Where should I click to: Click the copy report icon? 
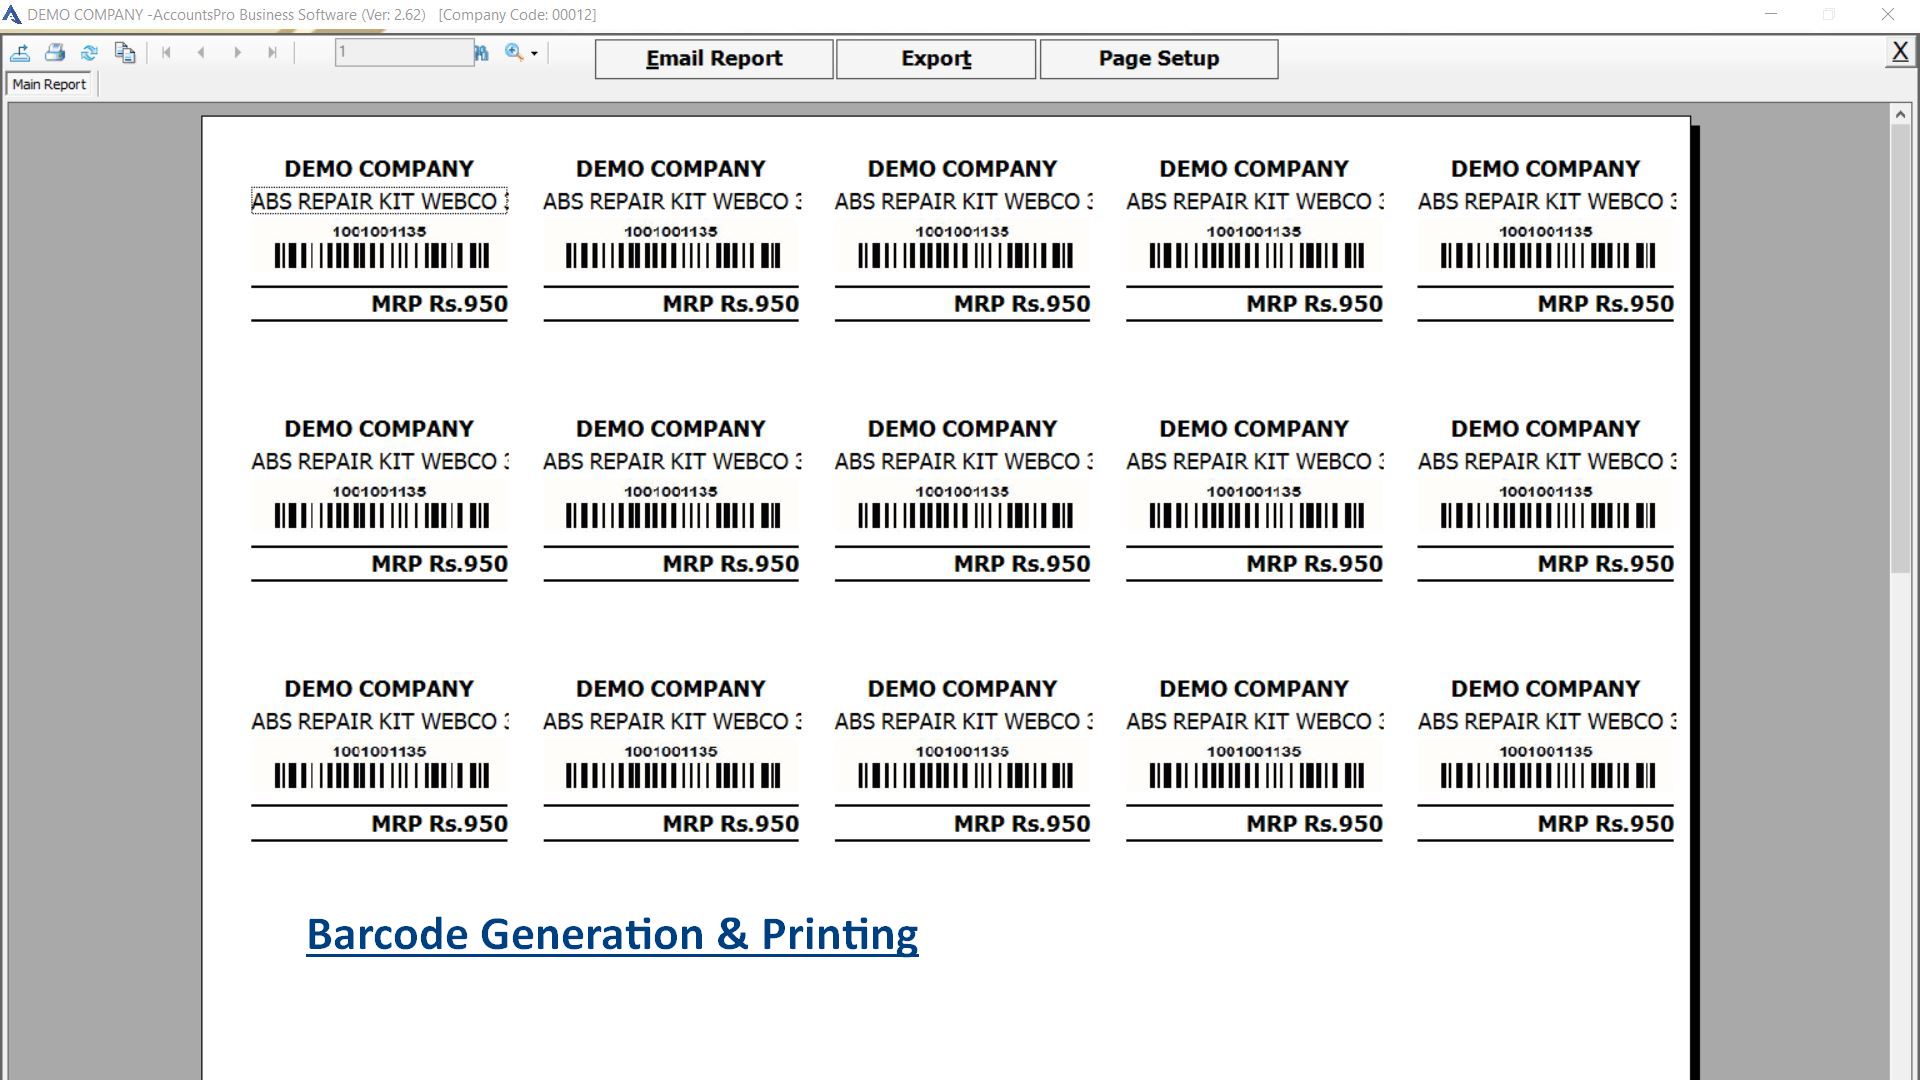click(x=125, y=53)
